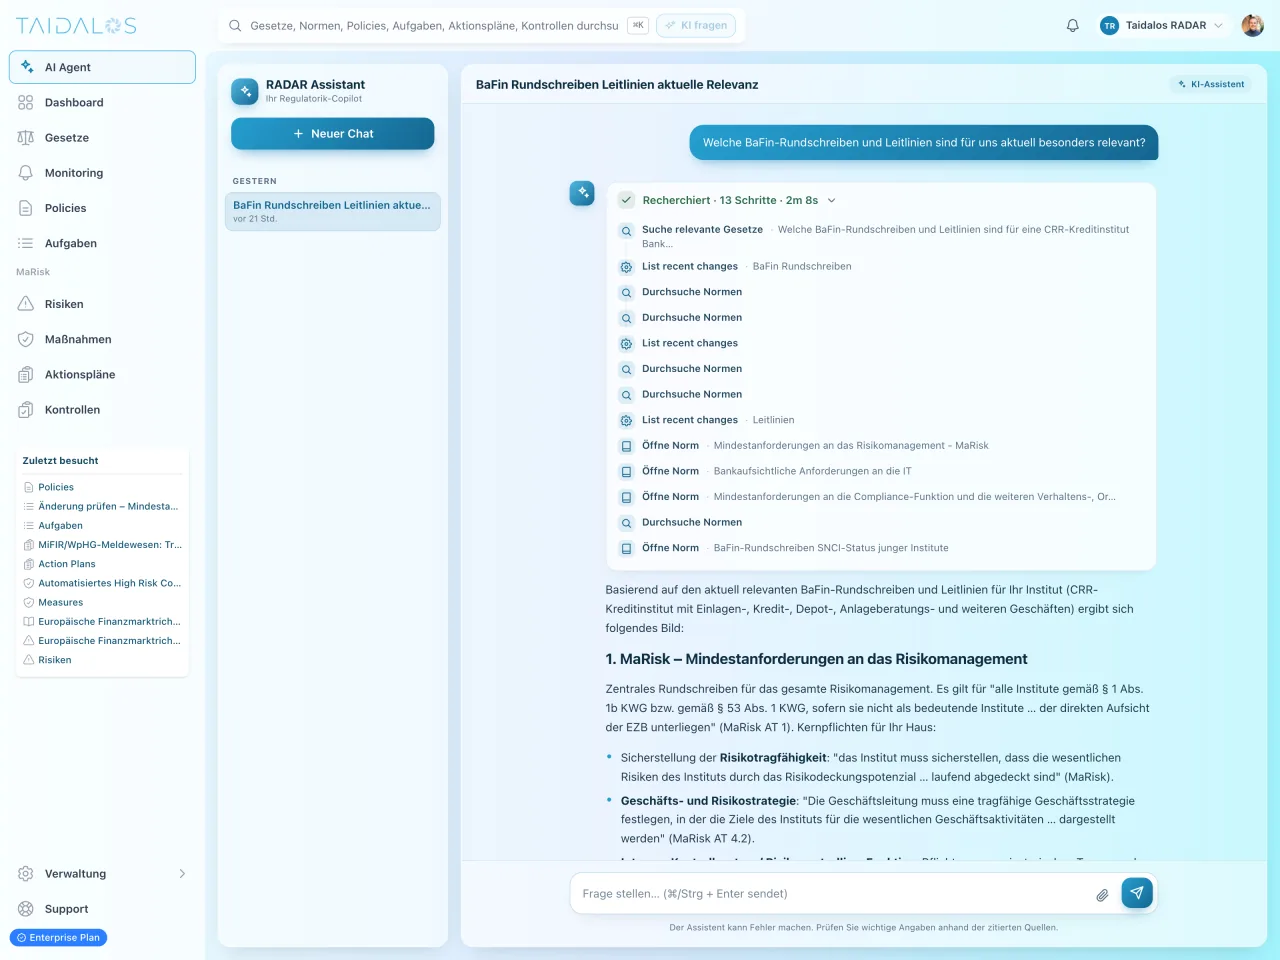Open recent item Änderung prüfen – Mindesta...
Screen dimensions: 1280x960
click(x=102, y=506)
